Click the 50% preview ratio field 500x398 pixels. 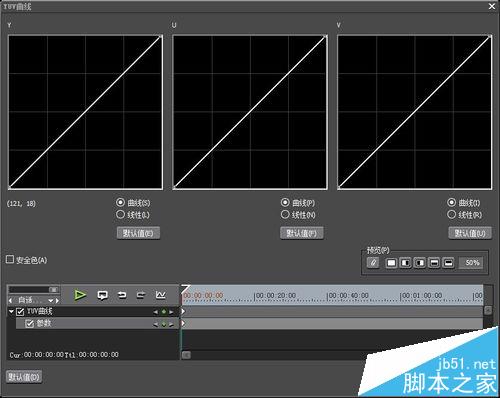[x=472, y=263]
